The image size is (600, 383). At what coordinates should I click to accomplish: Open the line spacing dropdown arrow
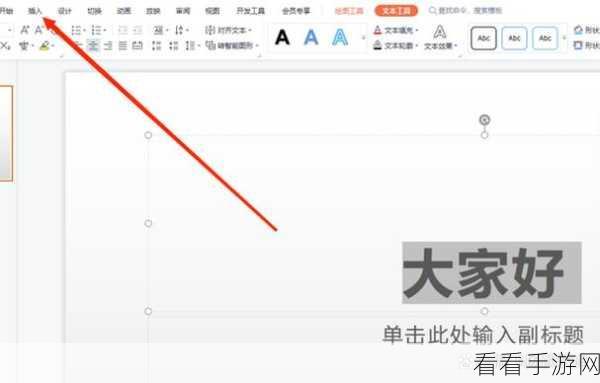(x=187, y=30)
